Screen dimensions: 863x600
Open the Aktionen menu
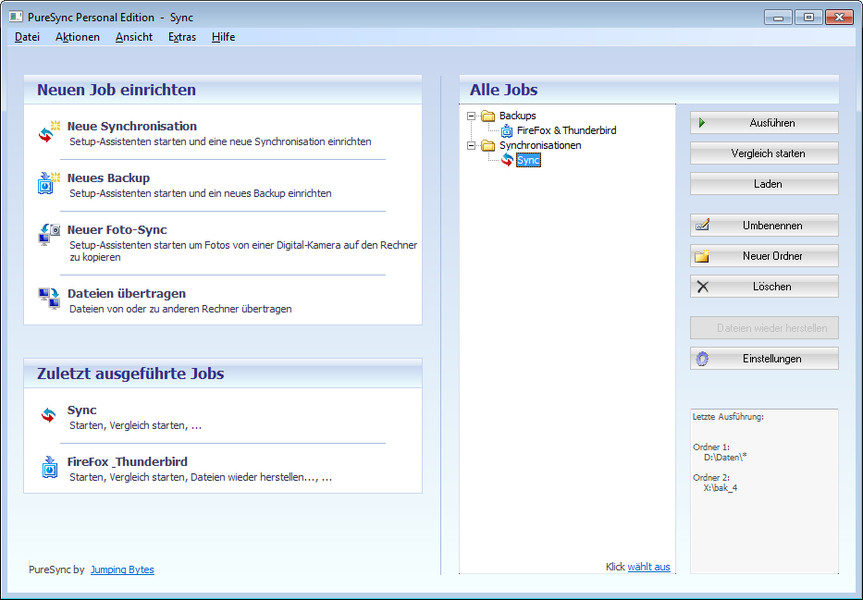tap(78, 37)
